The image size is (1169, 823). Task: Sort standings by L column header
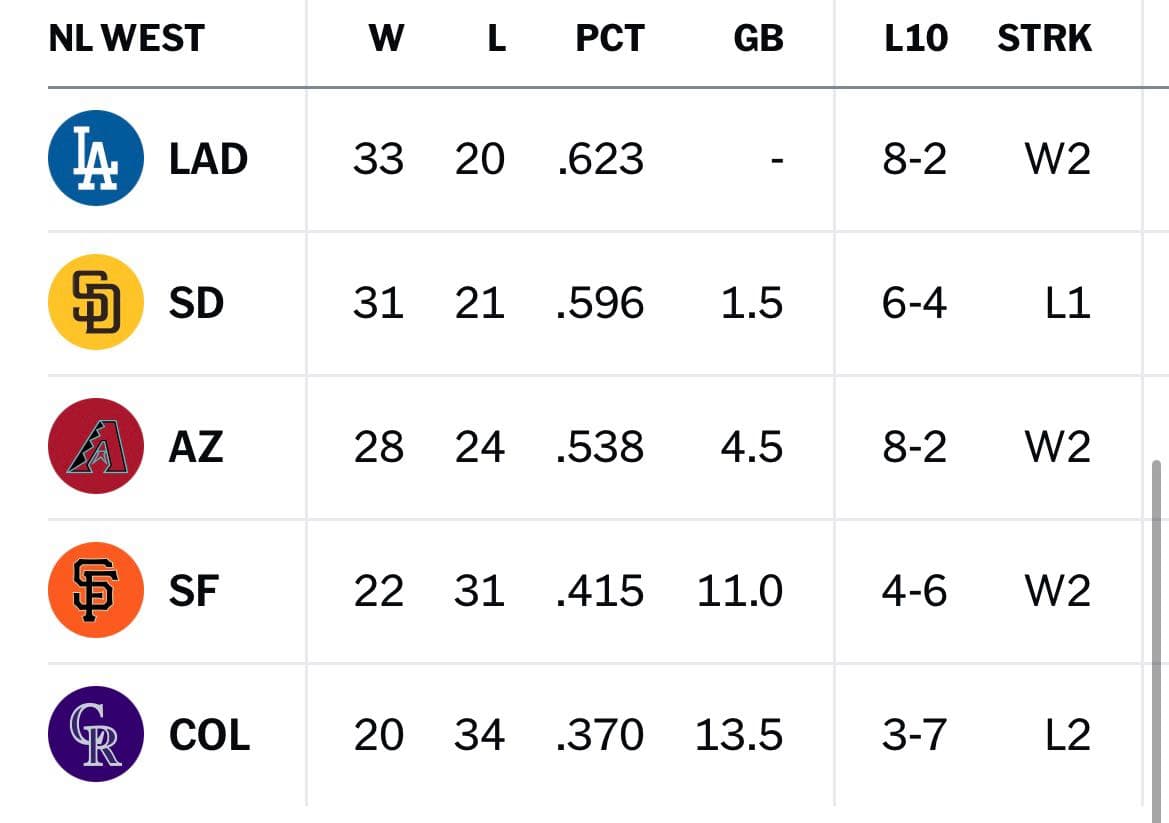(497, 38)
